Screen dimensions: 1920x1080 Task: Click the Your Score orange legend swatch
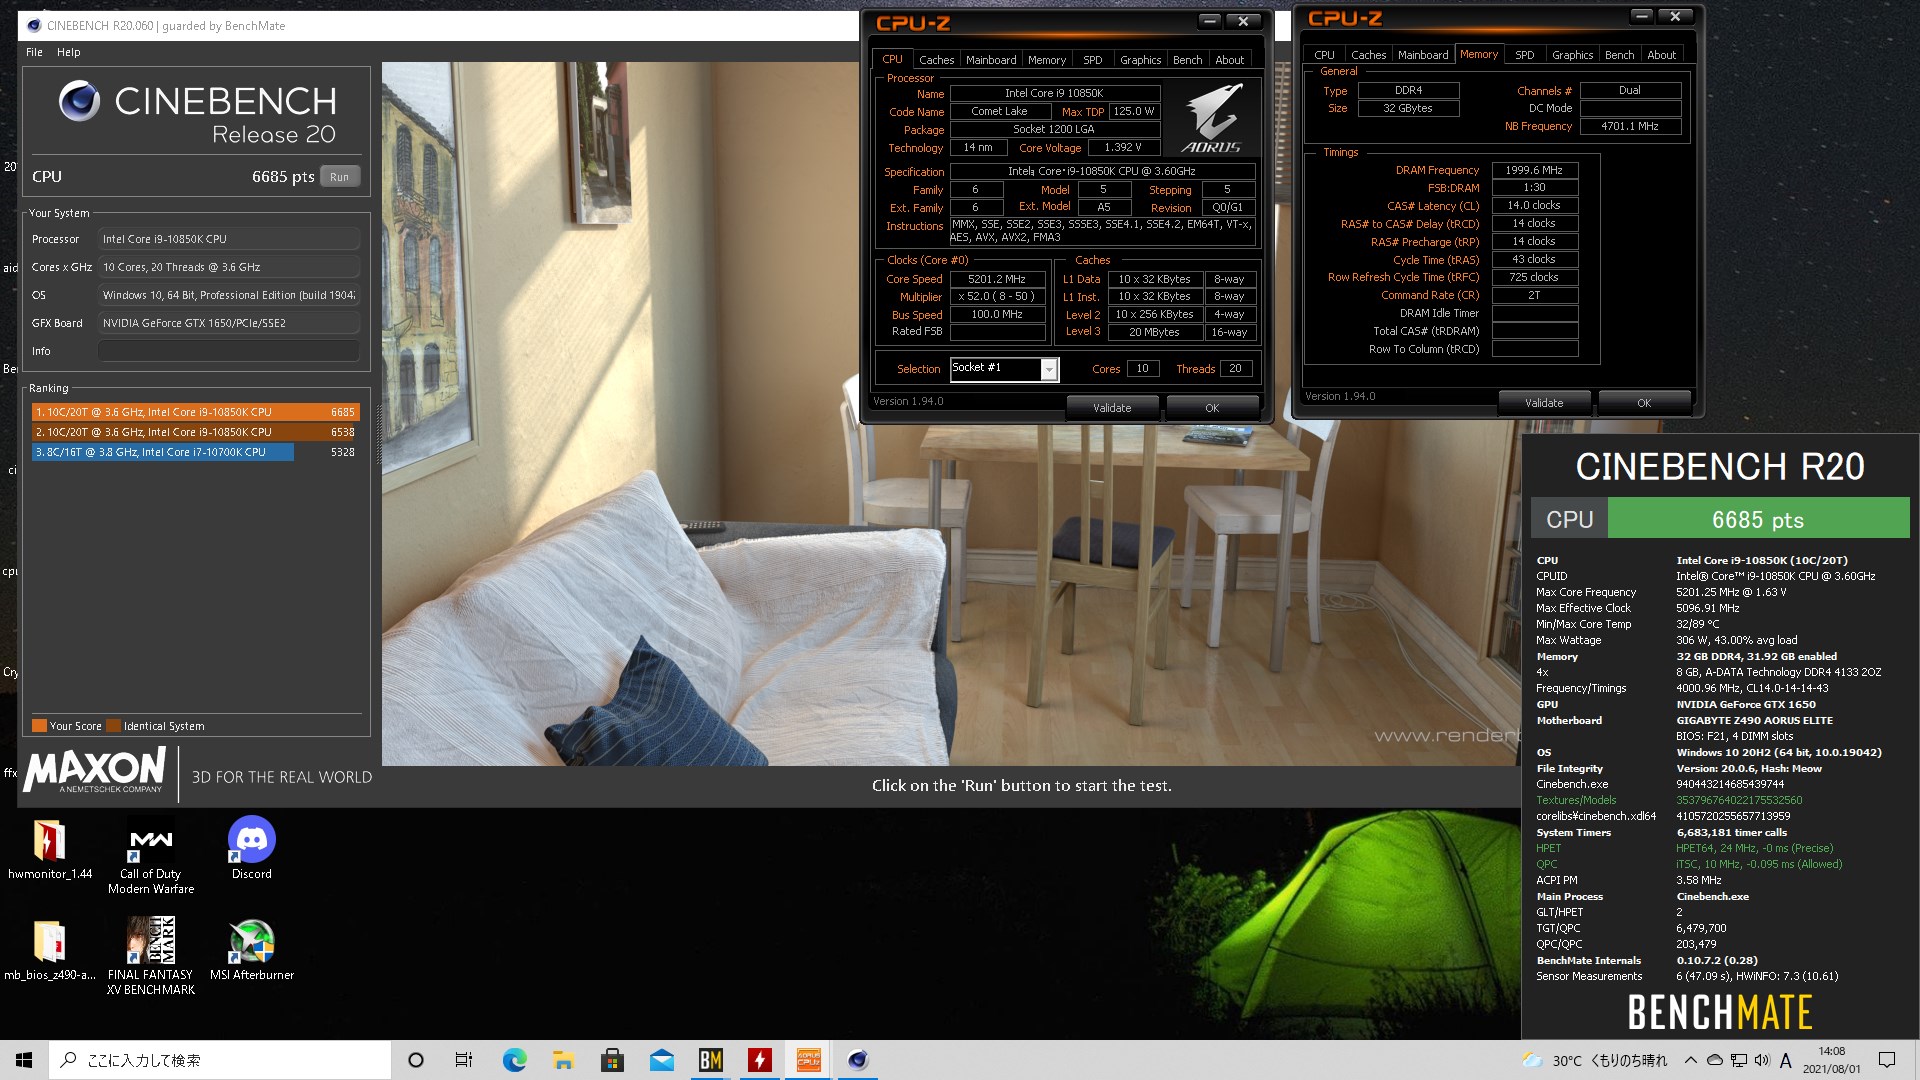[39, 726]
